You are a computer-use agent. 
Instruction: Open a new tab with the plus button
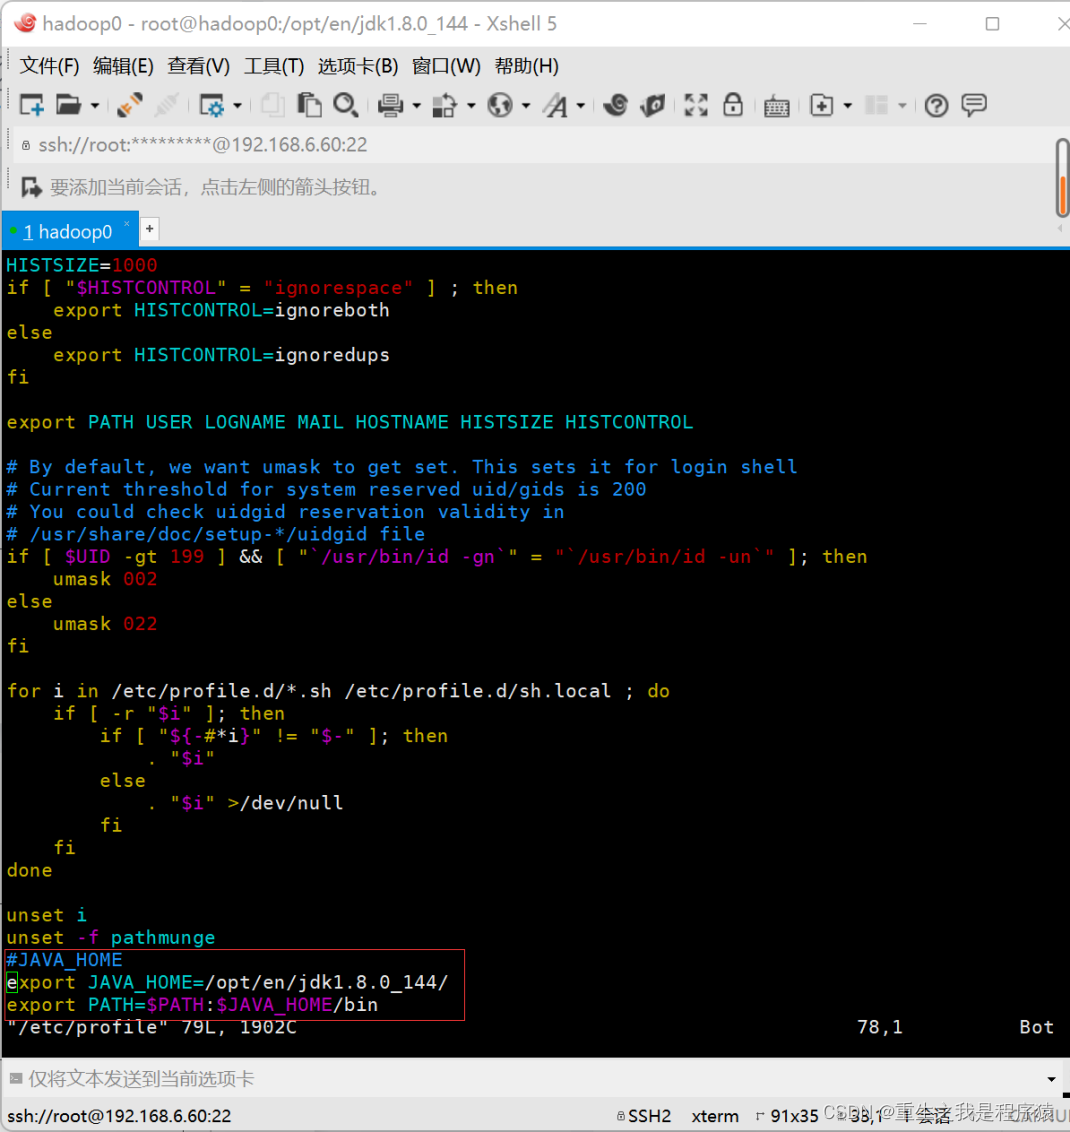click(x=149, y=229)
